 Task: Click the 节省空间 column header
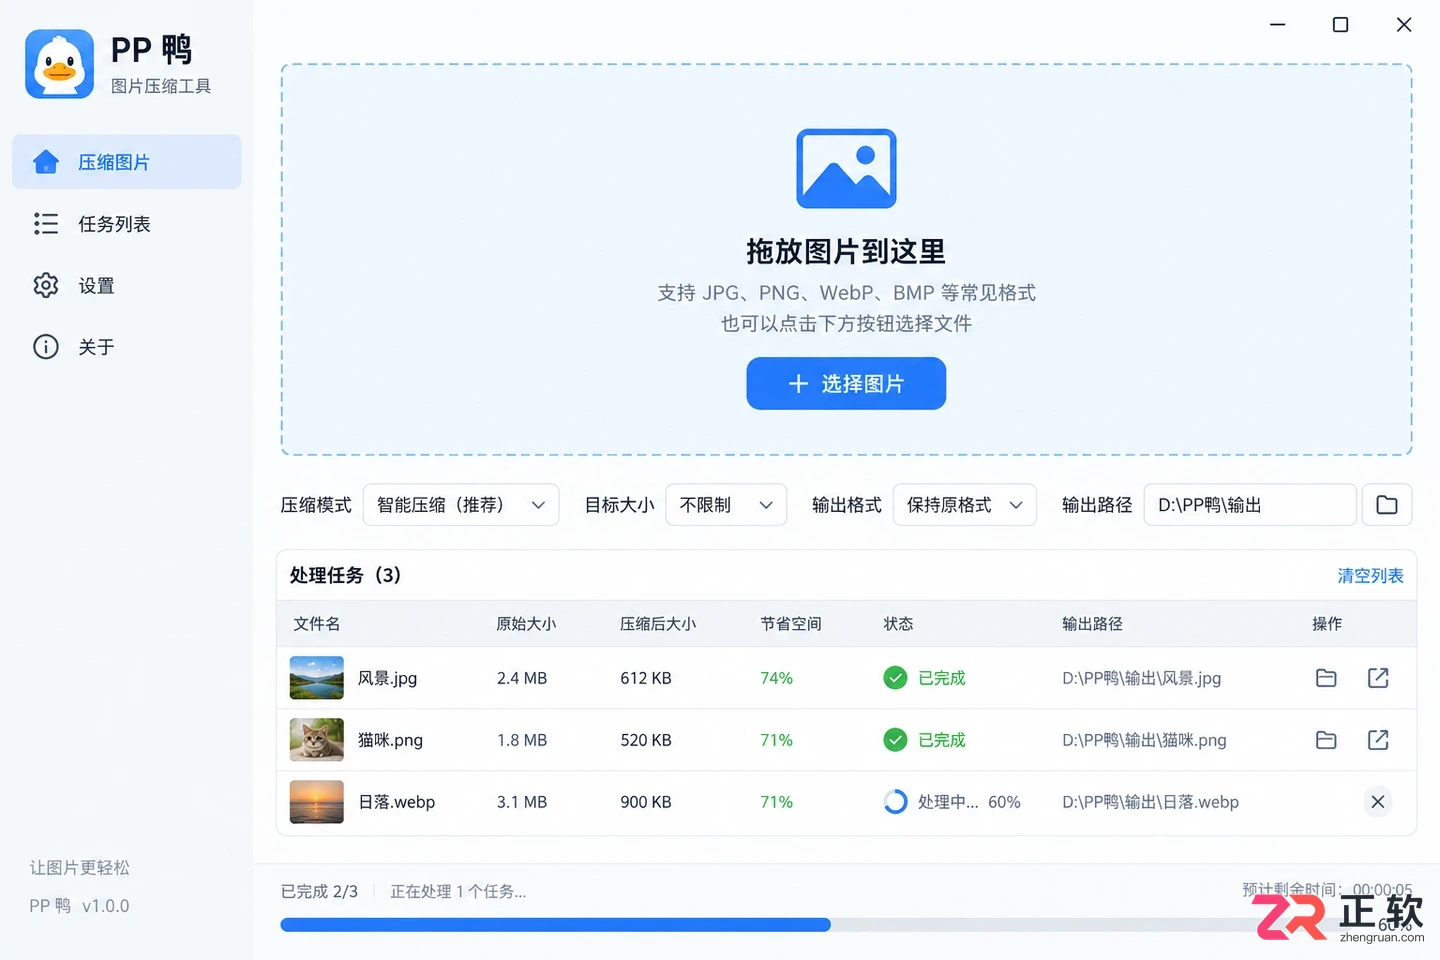(x=791, y=624)
